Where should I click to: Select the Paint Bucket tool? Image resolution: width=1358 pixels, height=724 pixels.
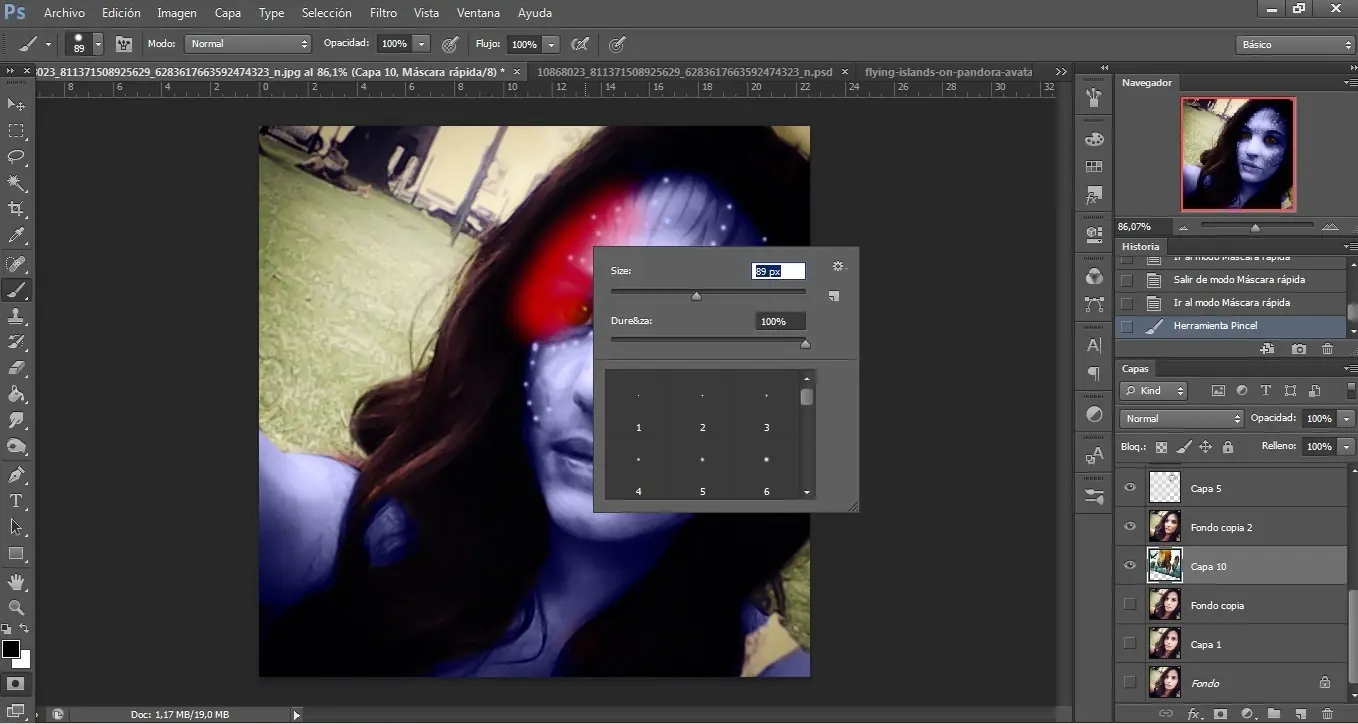tap(16, 394)
